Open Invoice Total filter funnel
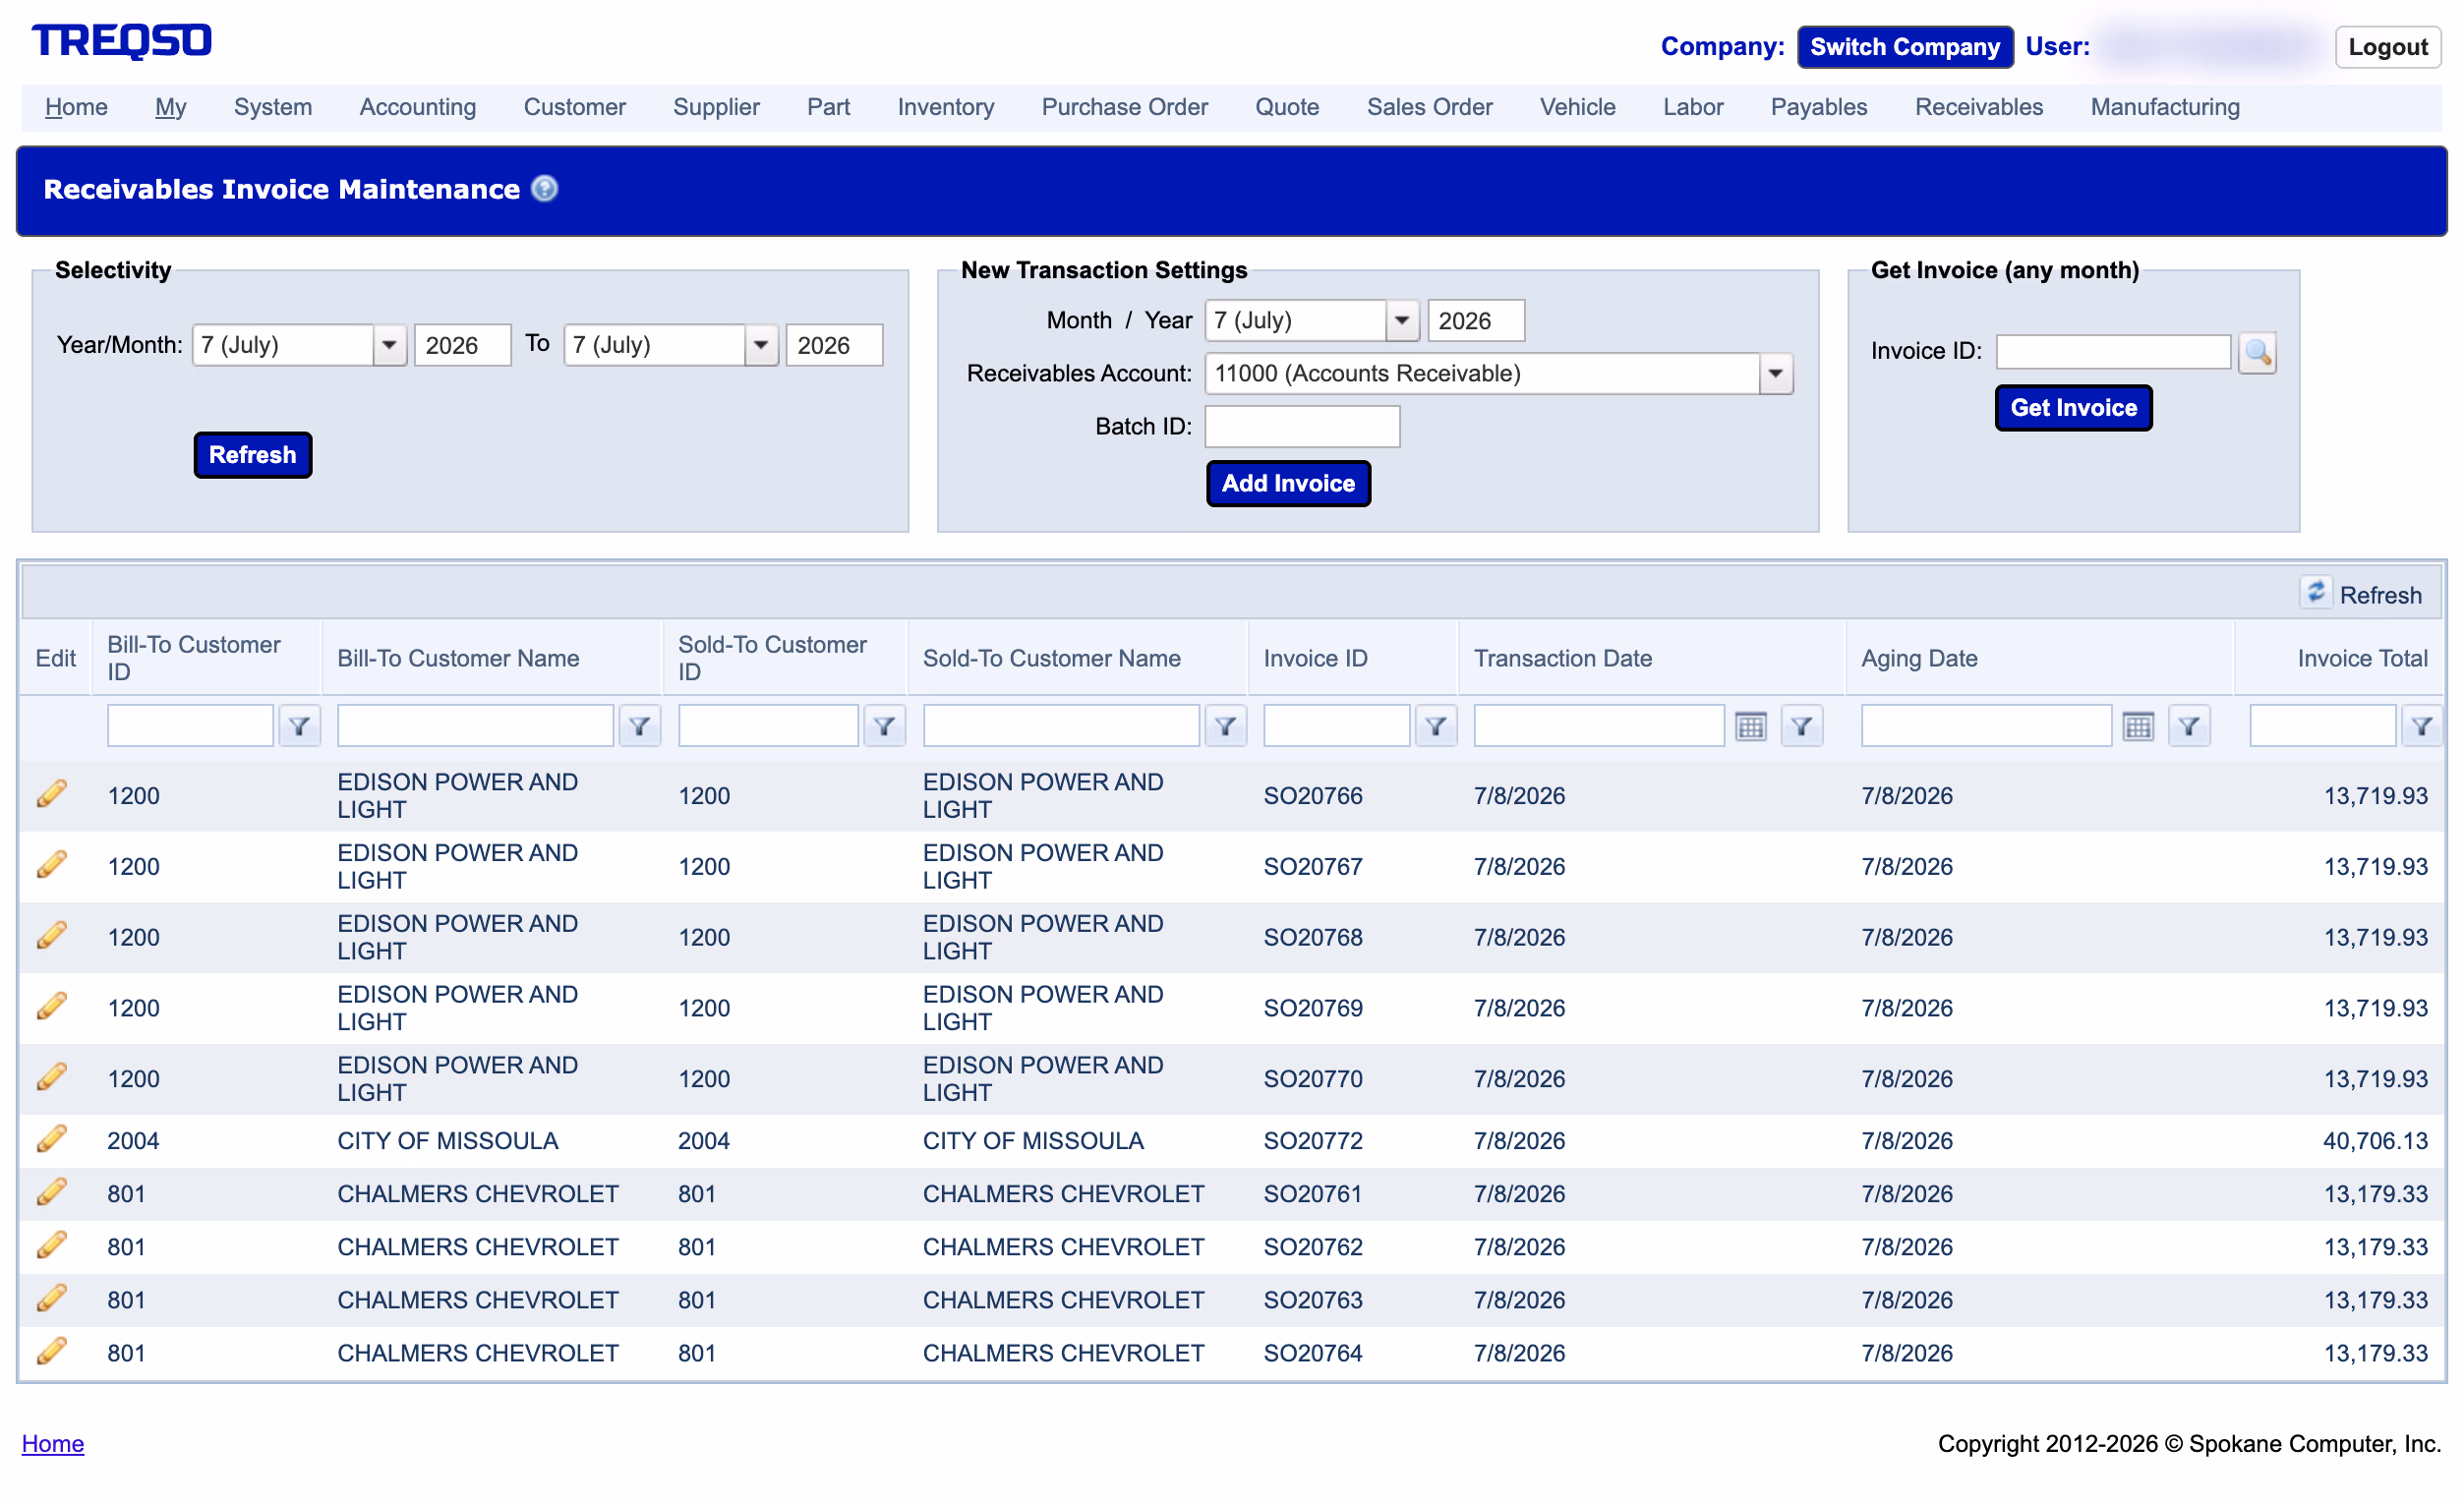The width and height of the screenshot is (2464, 1504). point(2422,726)
